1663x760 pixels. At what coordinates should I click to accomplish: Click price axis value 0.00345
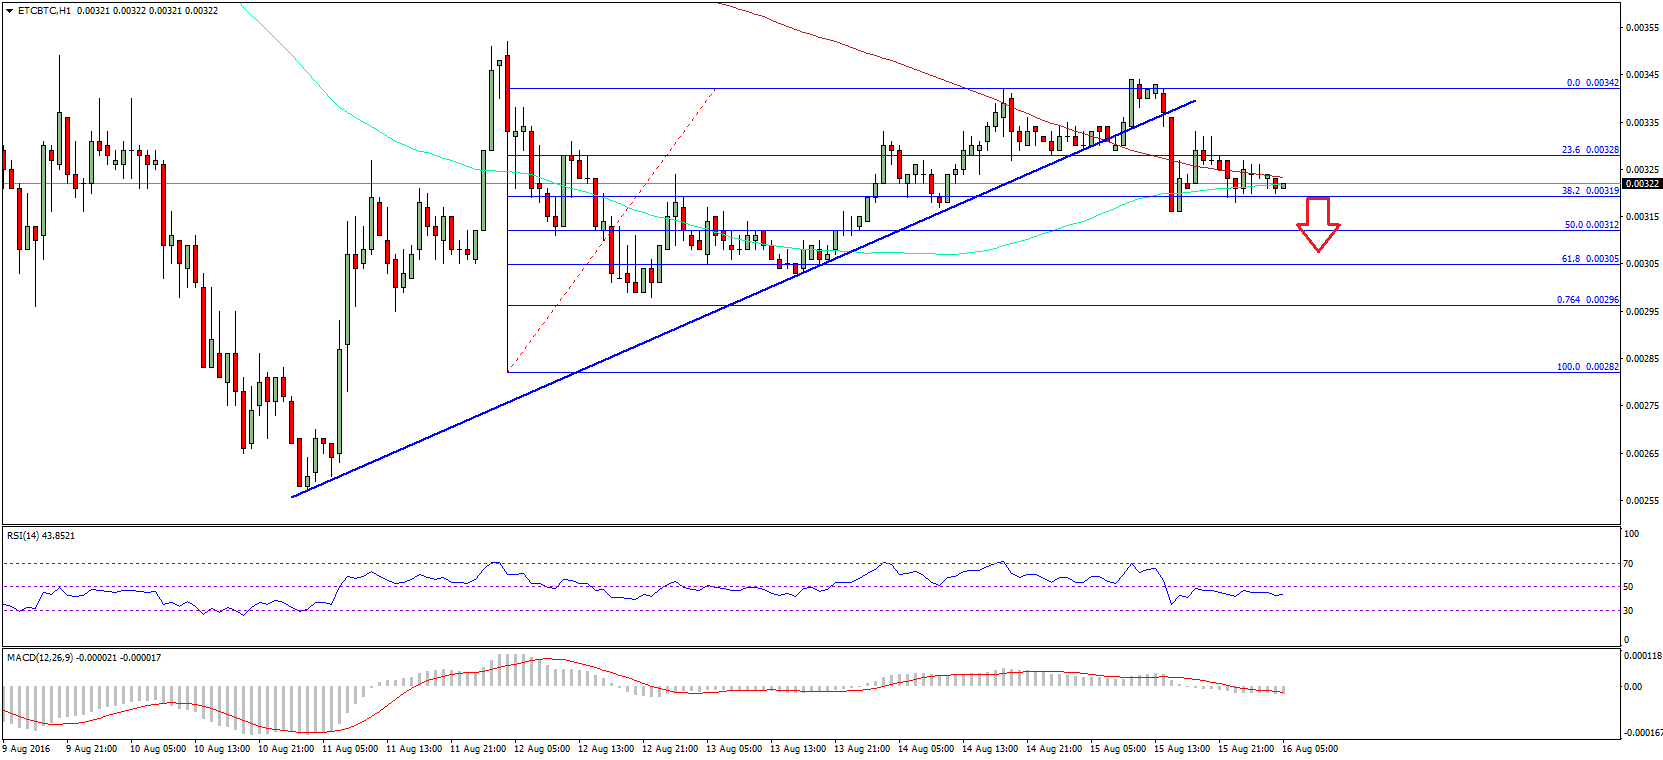pyautogui.click(x=1643, y=75)
